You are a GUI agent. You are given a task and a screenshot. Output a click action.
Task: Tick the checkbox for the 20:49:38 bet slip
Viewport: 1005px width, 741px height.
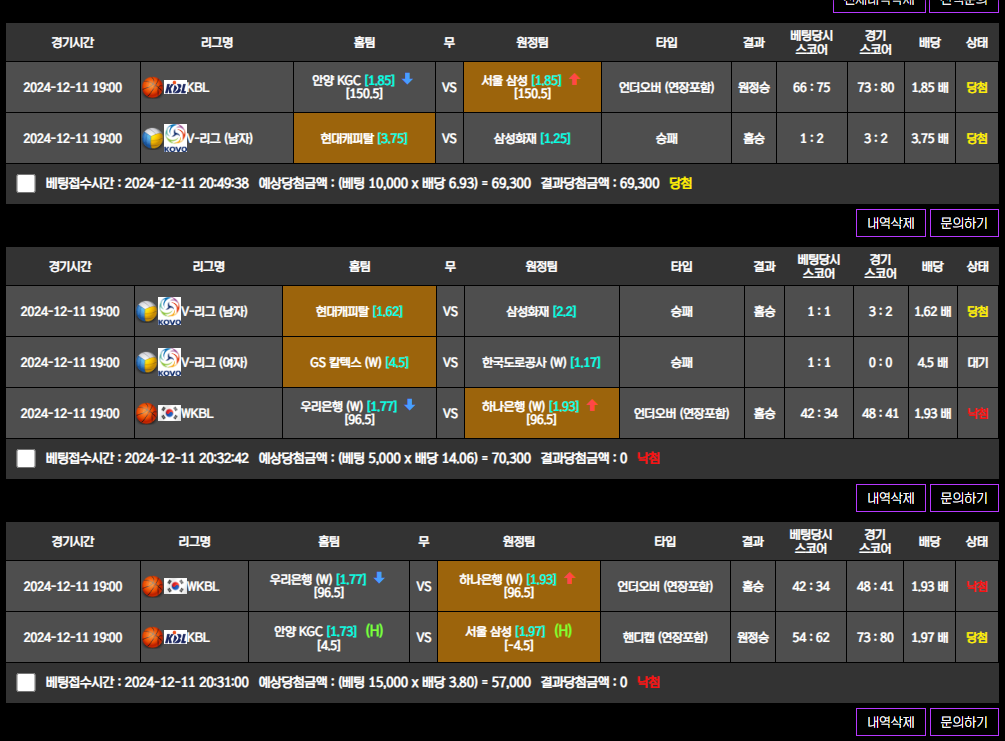coord(26,184)
